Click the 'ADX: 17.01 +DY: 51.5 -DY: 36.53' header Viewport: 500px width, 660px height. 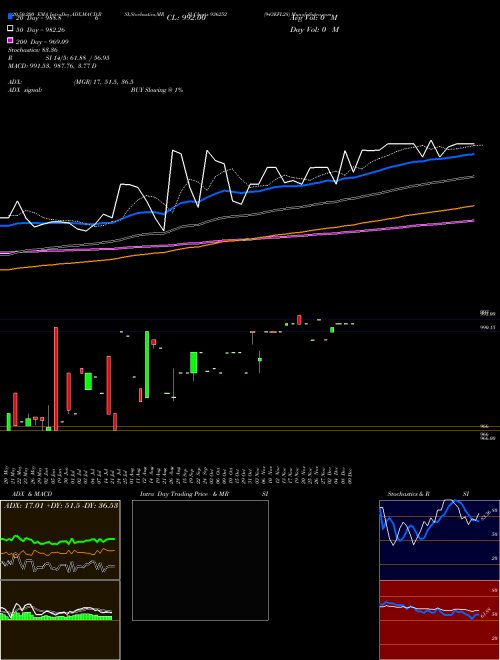click(61, 505)
